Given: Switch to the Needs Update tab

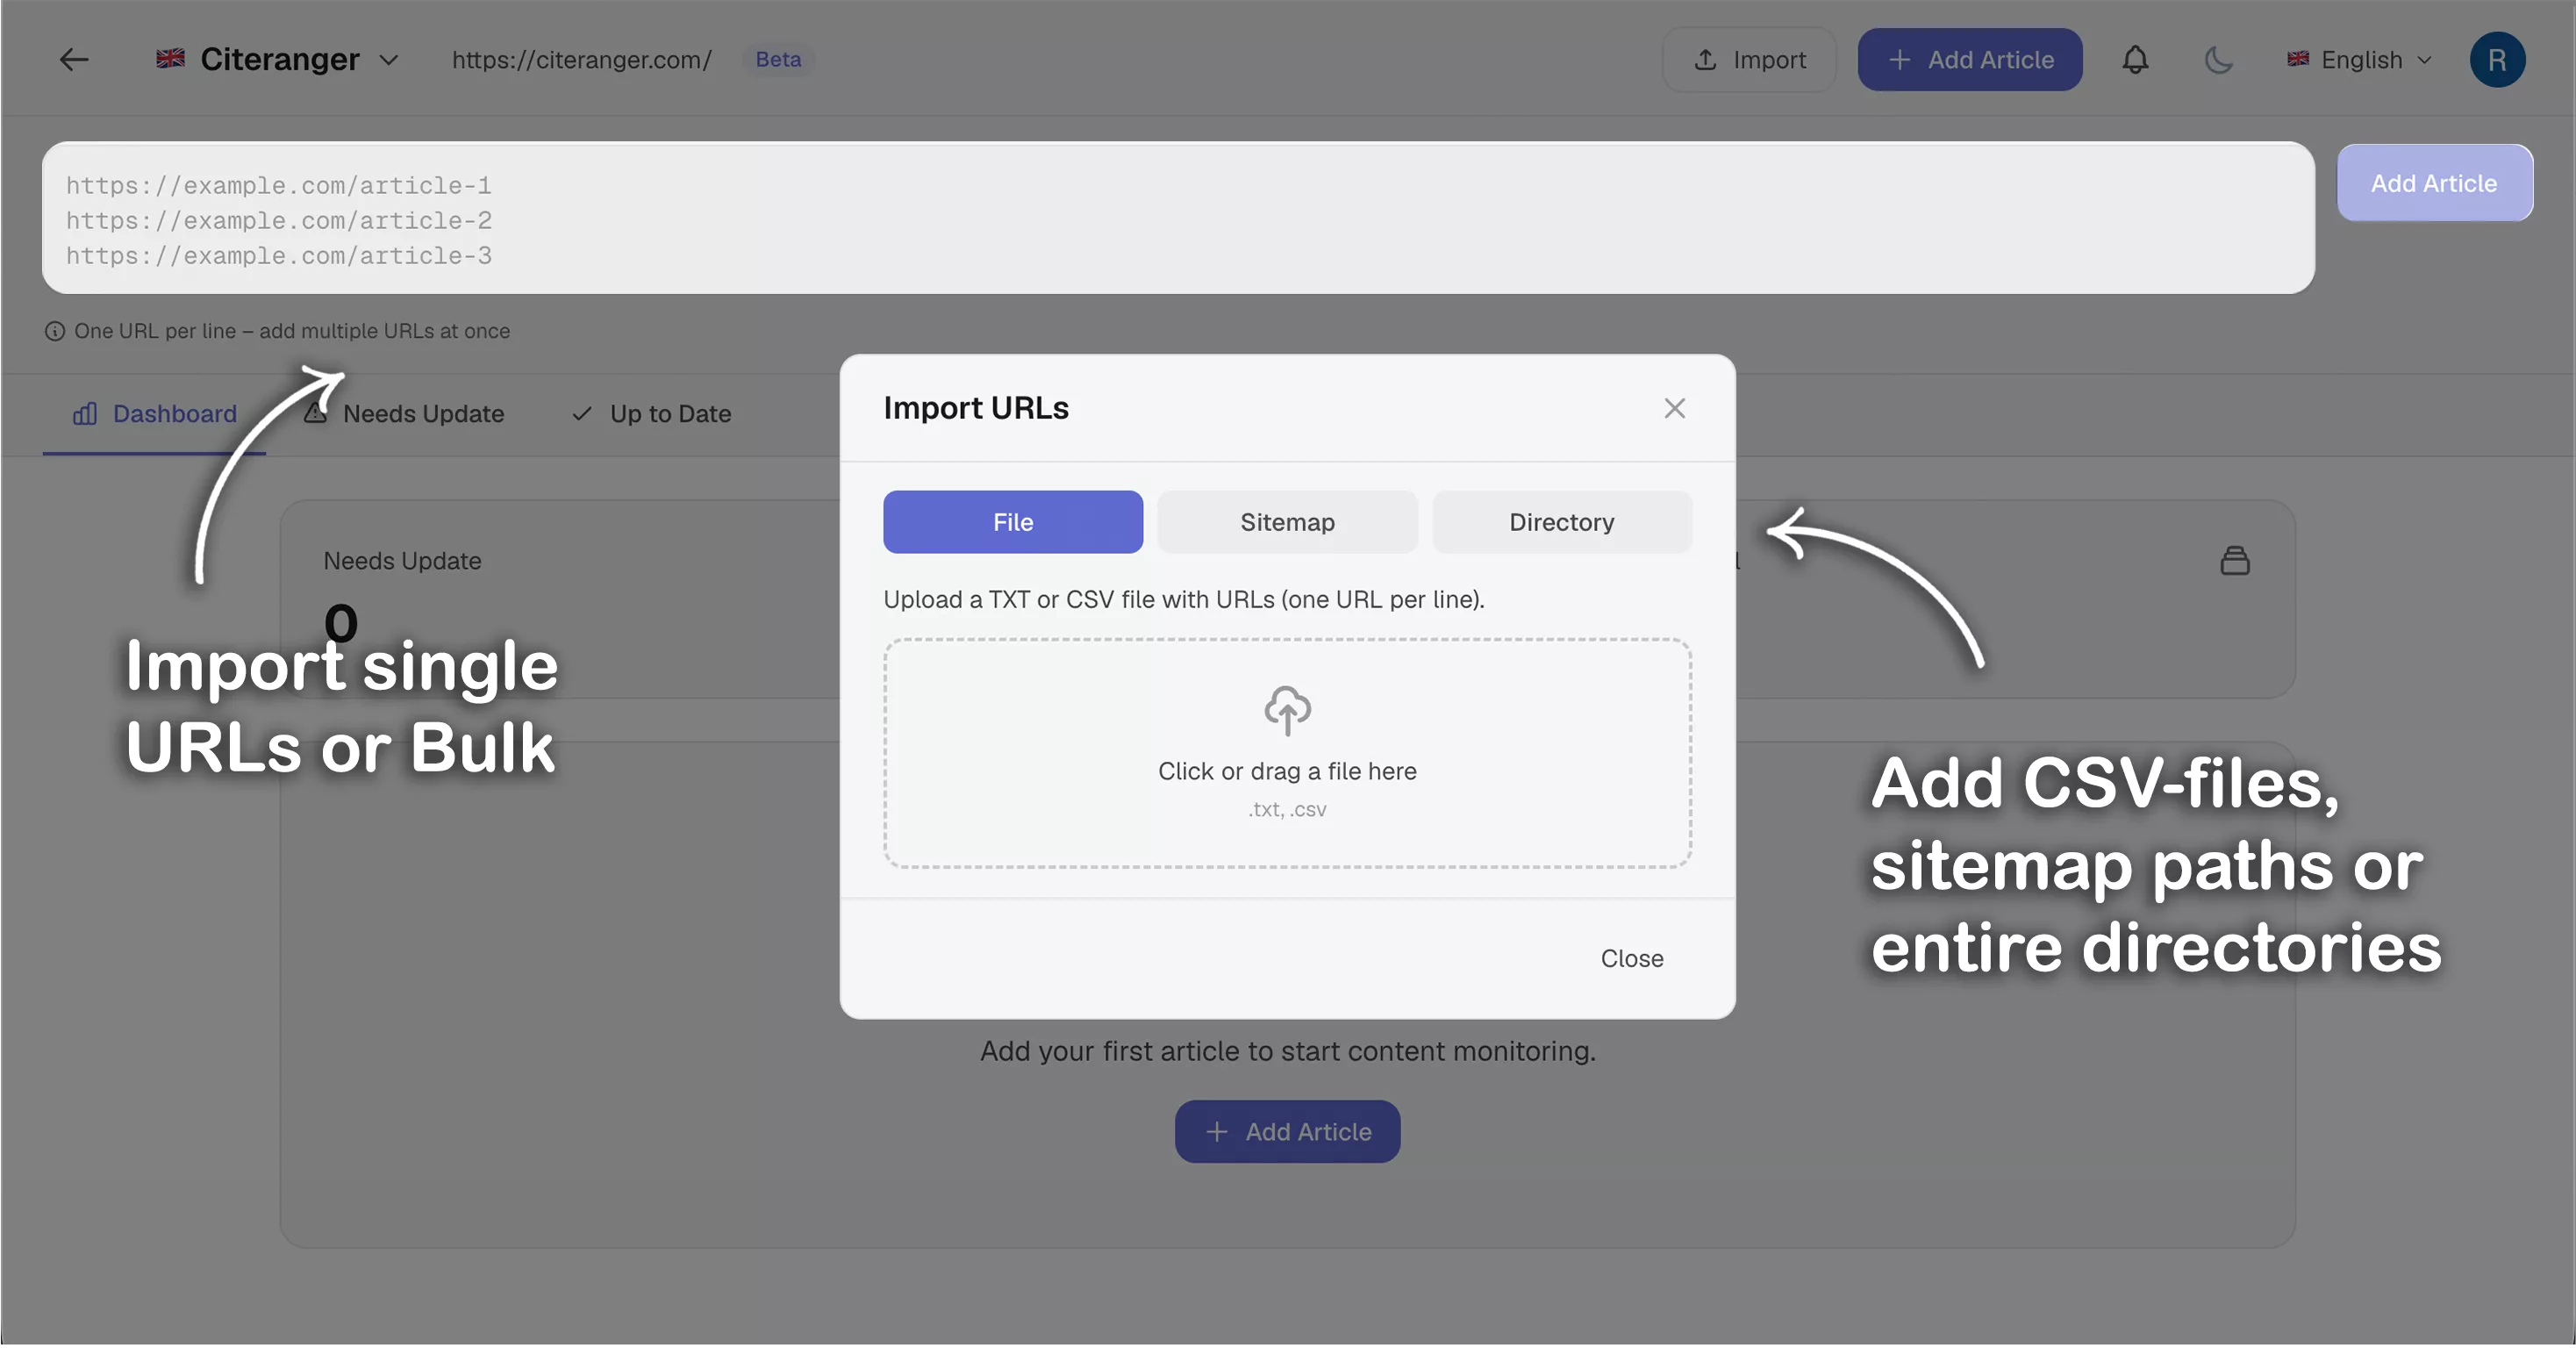Looking at the screenshot, I should [404, 414].
